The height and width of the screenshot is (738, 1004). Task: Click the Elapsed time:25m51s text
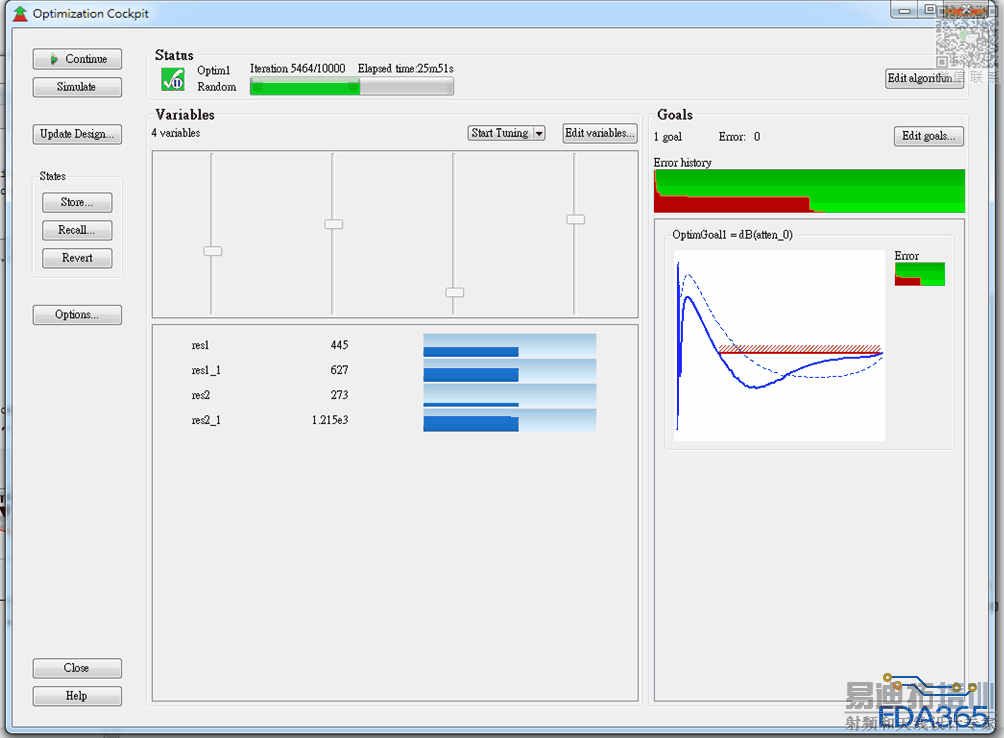coord(406,68)
